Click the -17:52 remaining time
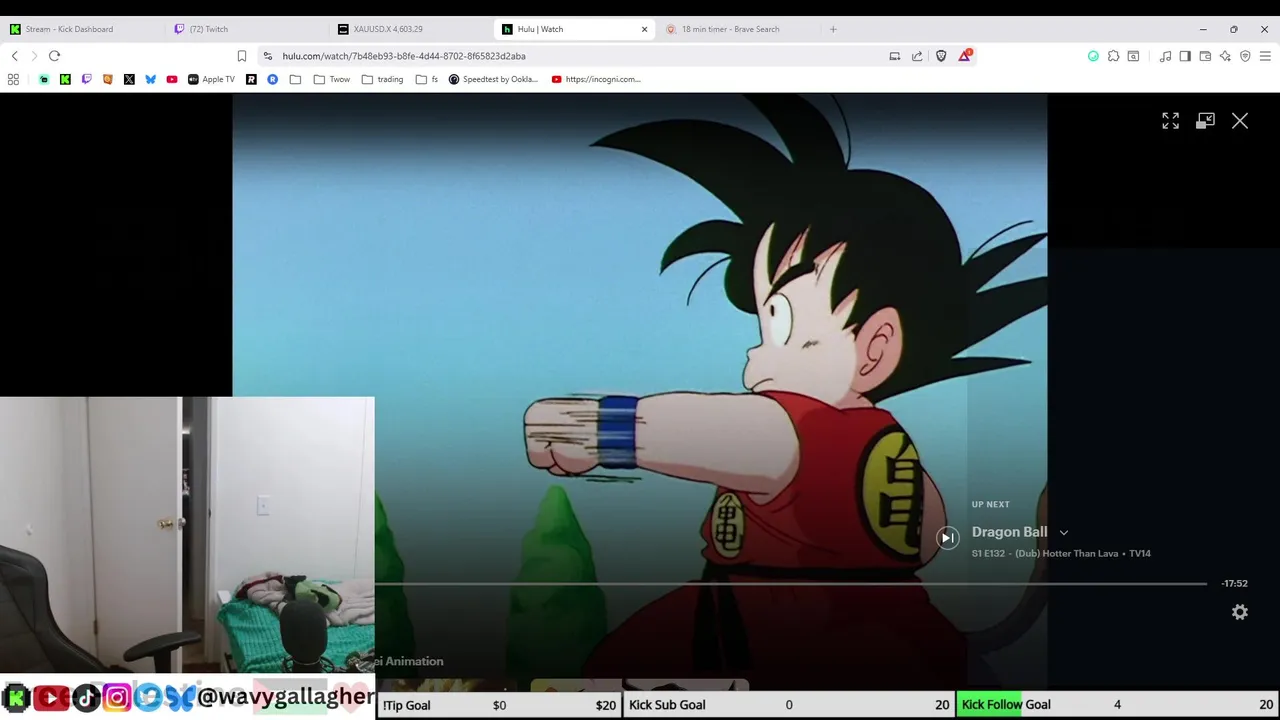 click(1234, 583)
